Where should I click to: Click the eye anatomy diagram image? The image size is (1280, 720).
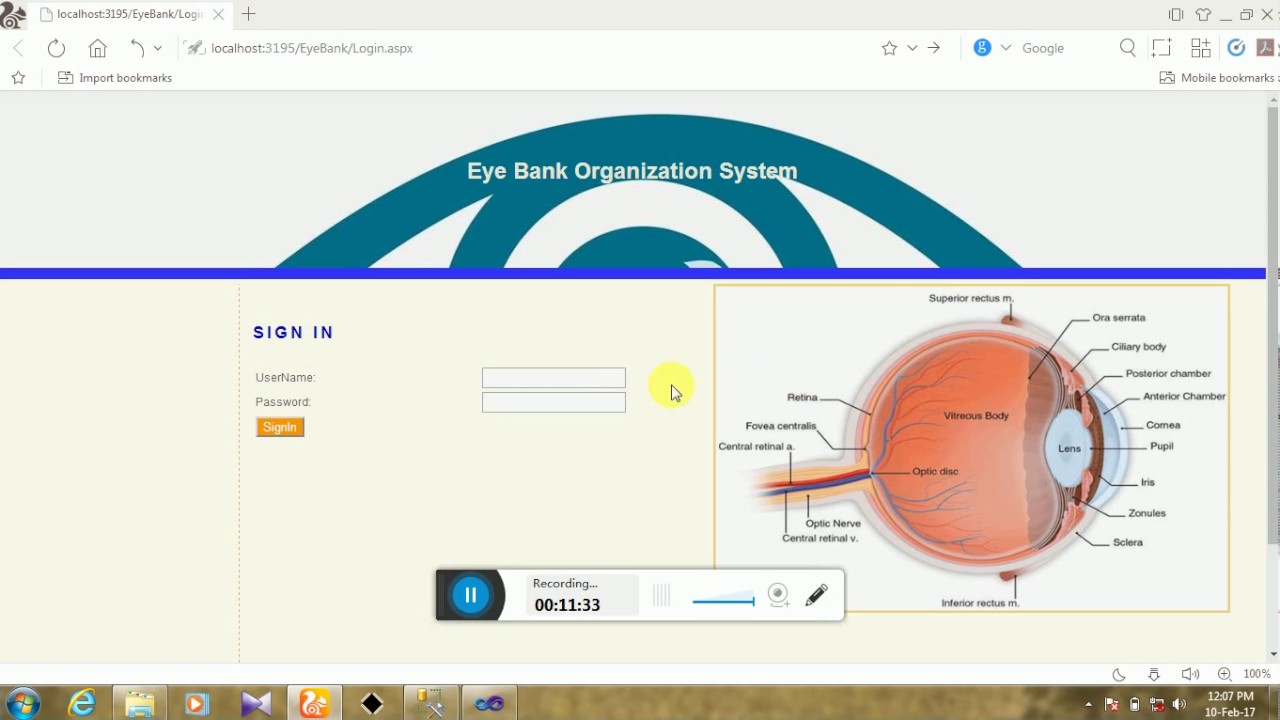coord(971,448)
